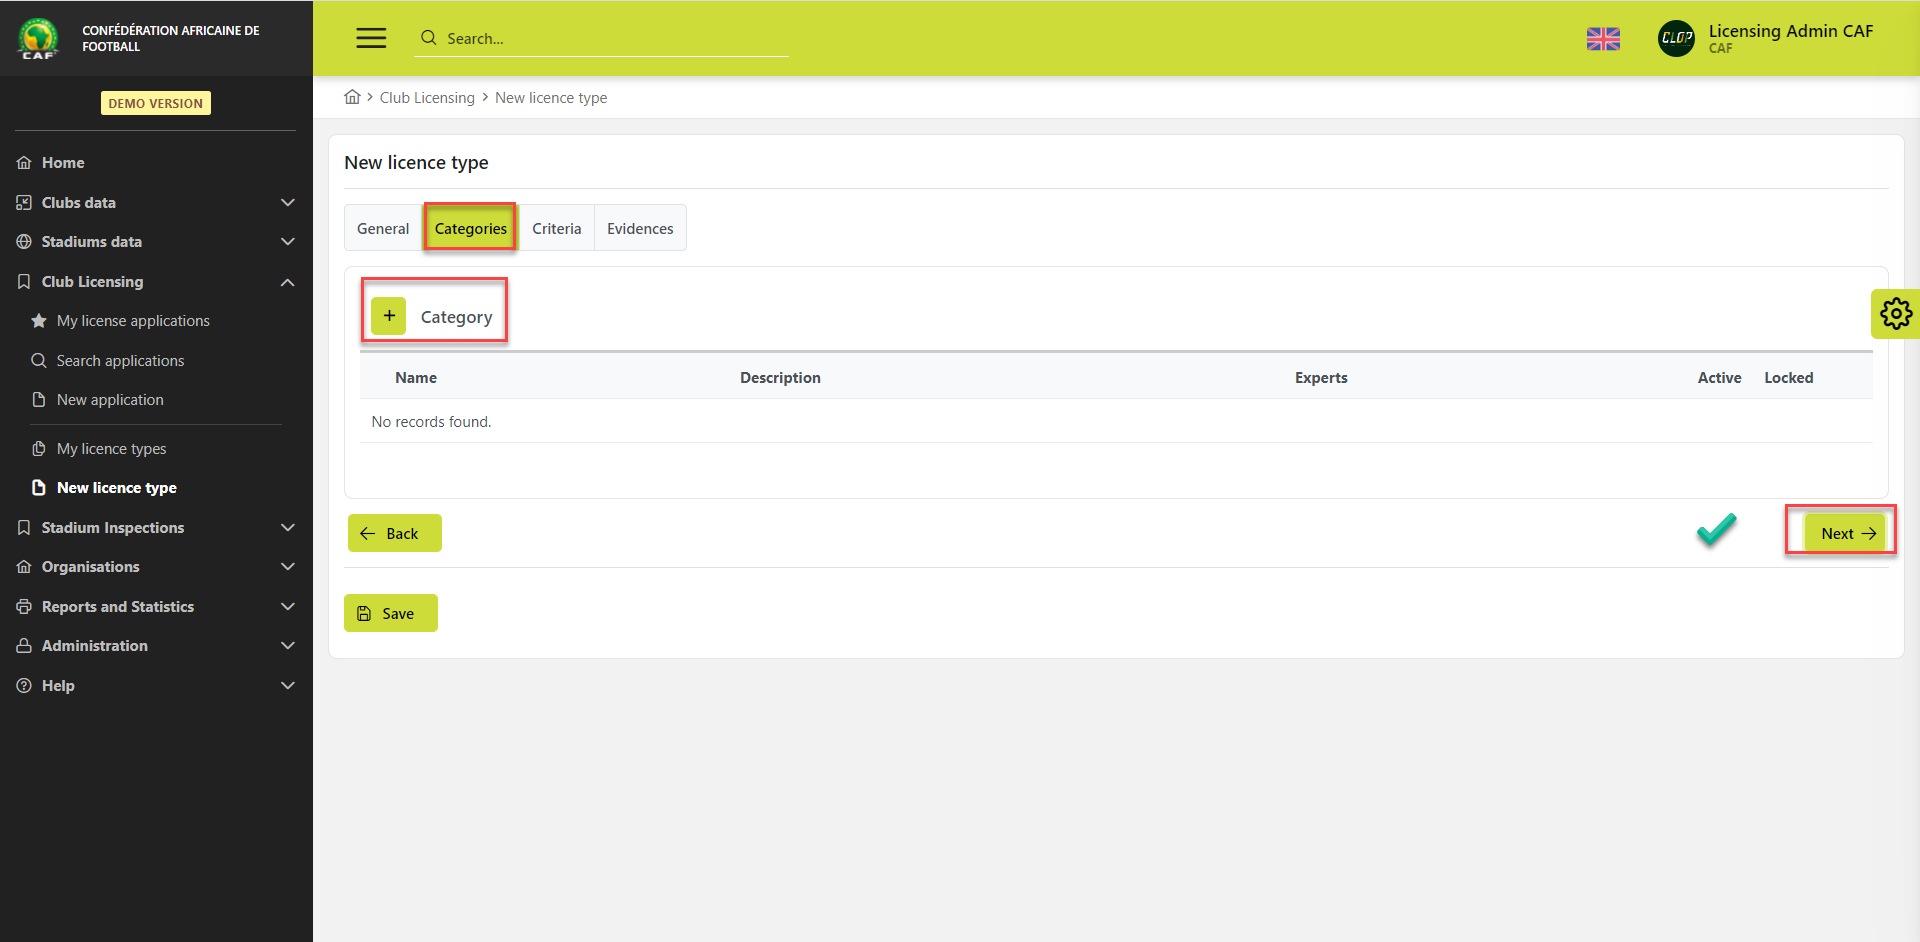Image resolution: width=1920 pixels, height=942 pixels.
Task: Switch to the Evidences tab
Action: 640,229
